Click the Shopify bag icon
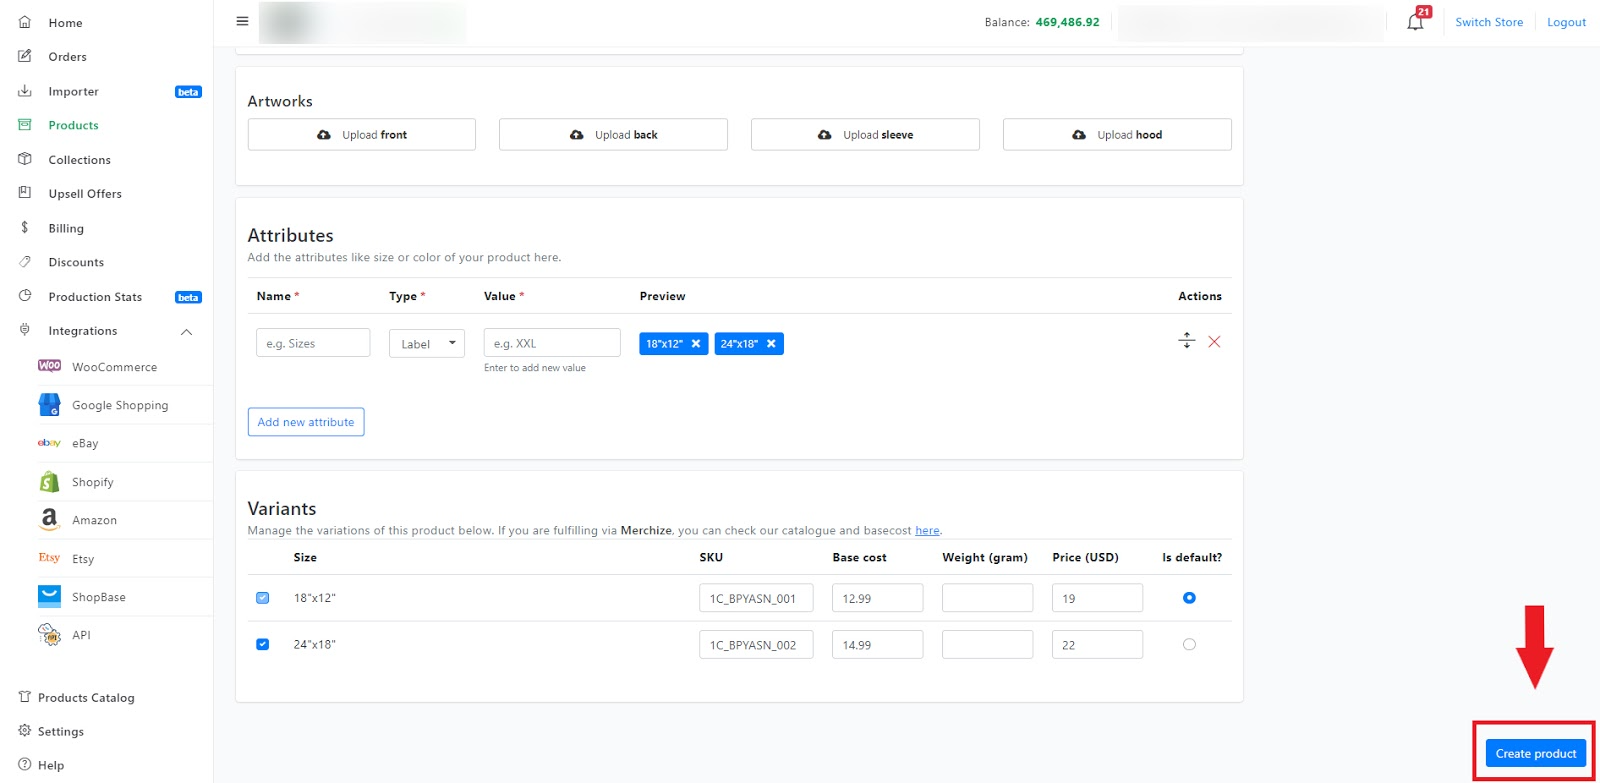Screen dimensions: 1600x783 49,481
